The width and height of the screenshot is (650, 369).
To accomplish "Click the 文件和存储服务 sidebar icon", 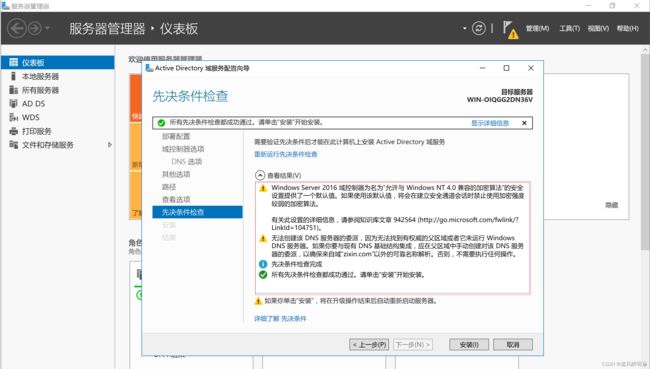I will coord(14,144).
